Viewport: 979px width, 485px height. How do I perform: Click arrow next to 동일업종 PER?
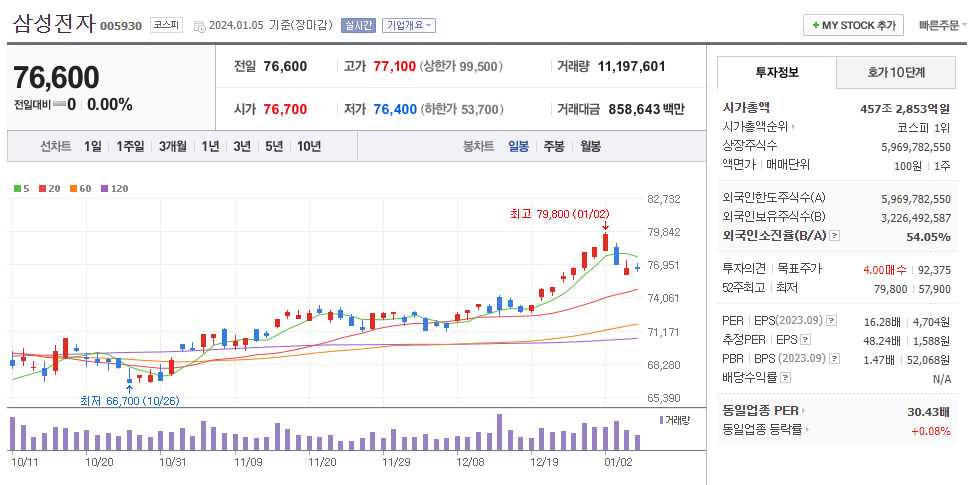(x=803, y=411)
